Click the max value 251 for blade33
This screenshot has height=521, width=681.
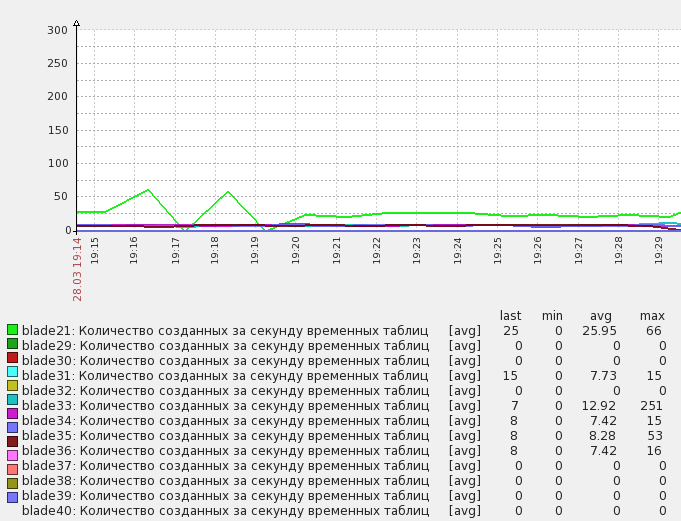point(651,406)
